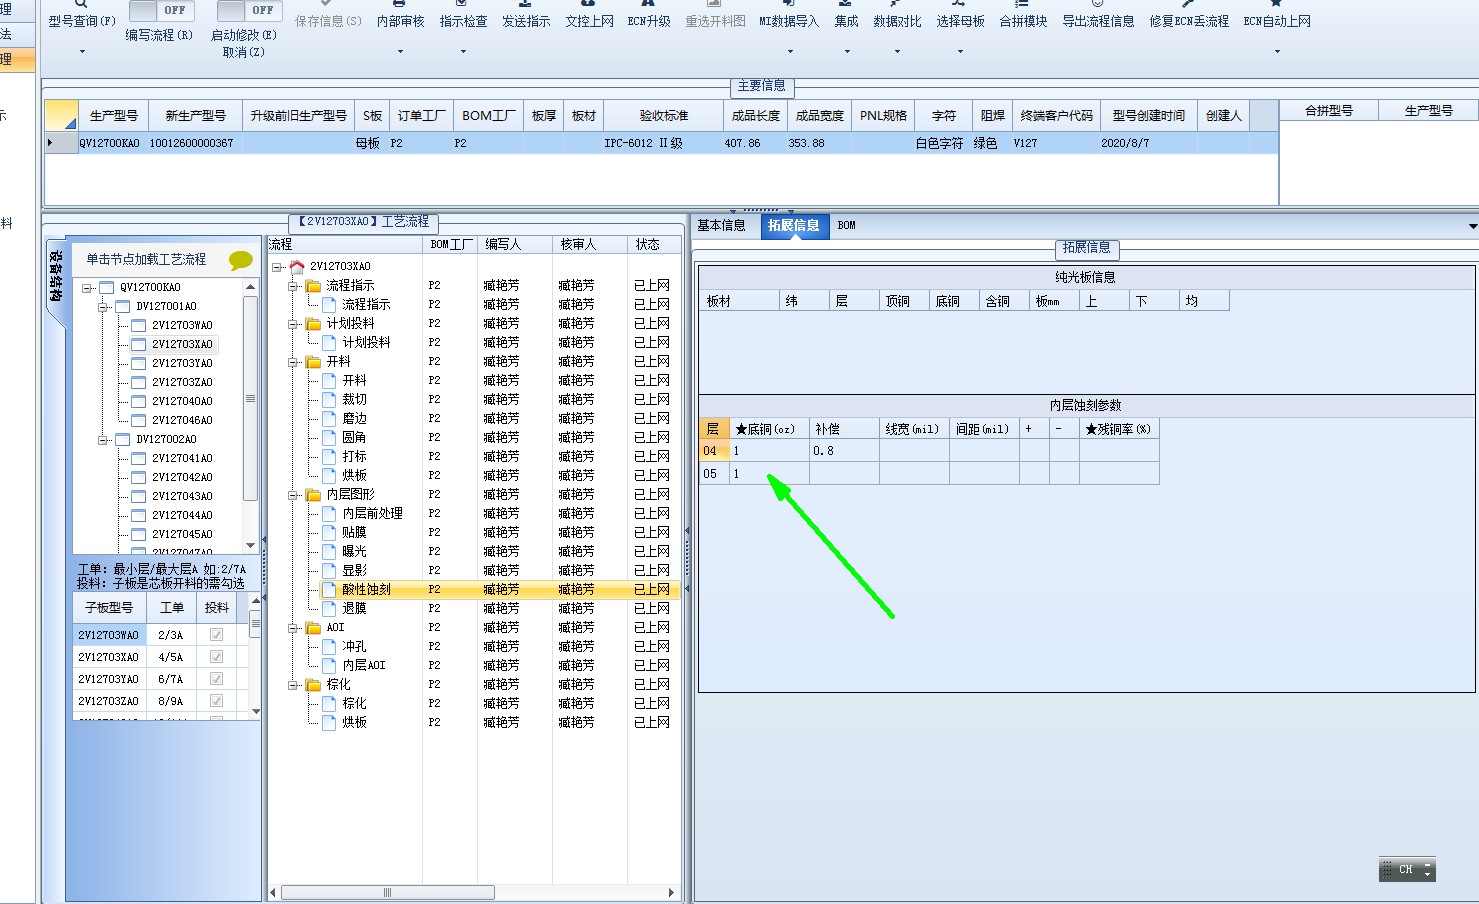Click the 补偿 cell showing 0.8 for layer 04
Image resolution: width=1479 pixels, height=904 pixels.
[844, 451]
